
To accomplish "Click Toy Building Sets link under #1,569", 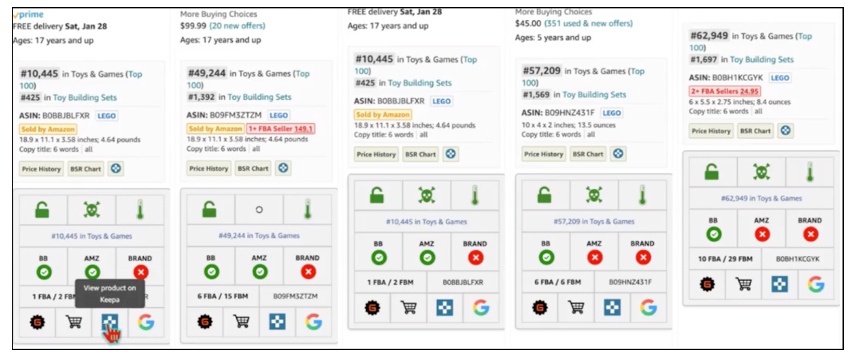I will (x=594, y=94).
